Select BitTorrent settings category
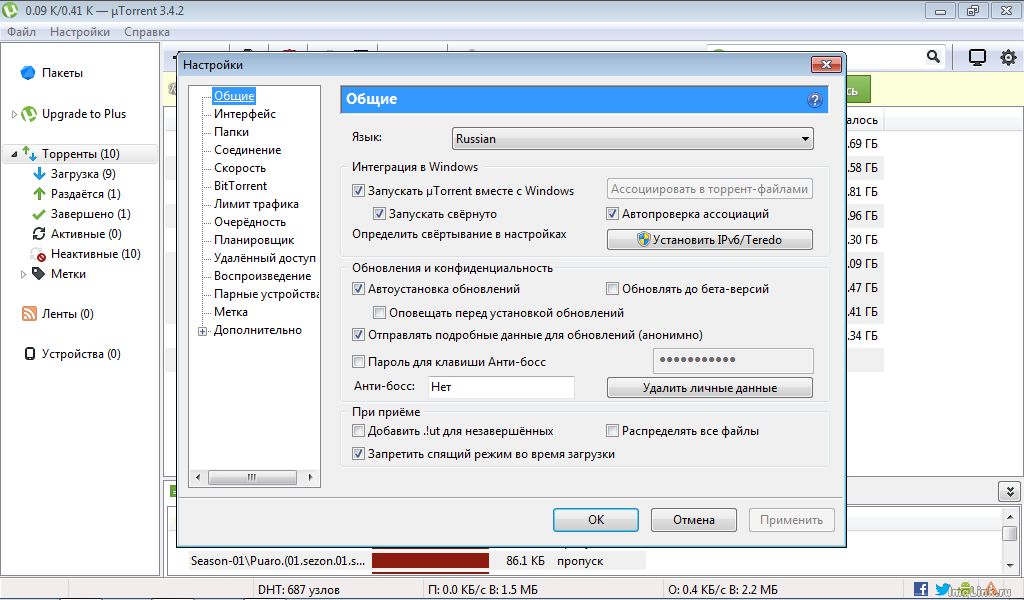The image size is (1024, 600). click(x=240, y=185)
